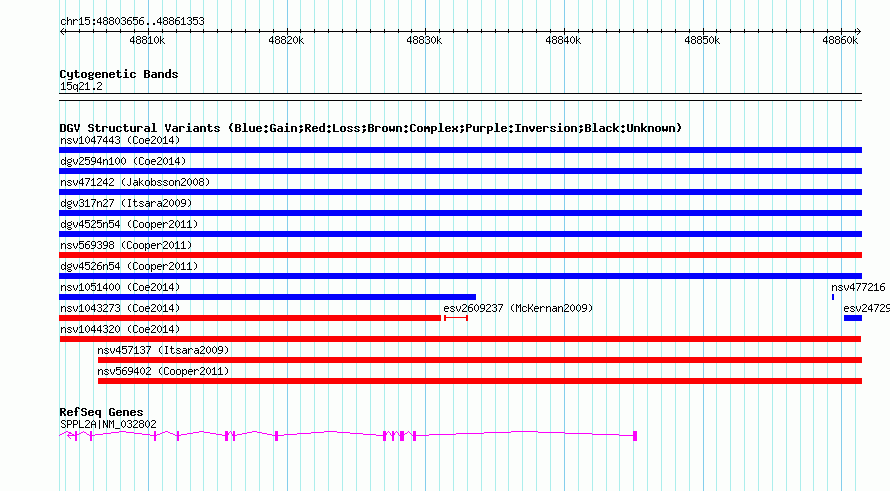This screenshot has width=890, height=491.
Task: Select the blue bar under nsv471242
Action: coord(460,192)
